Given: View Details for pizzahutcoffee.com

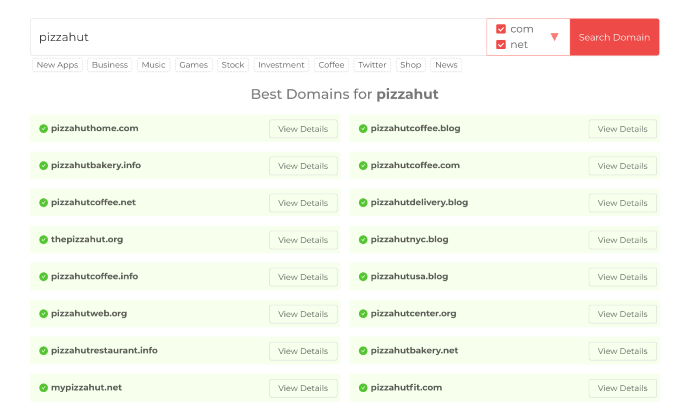Looking at the screenshot, I should point(623,166).
